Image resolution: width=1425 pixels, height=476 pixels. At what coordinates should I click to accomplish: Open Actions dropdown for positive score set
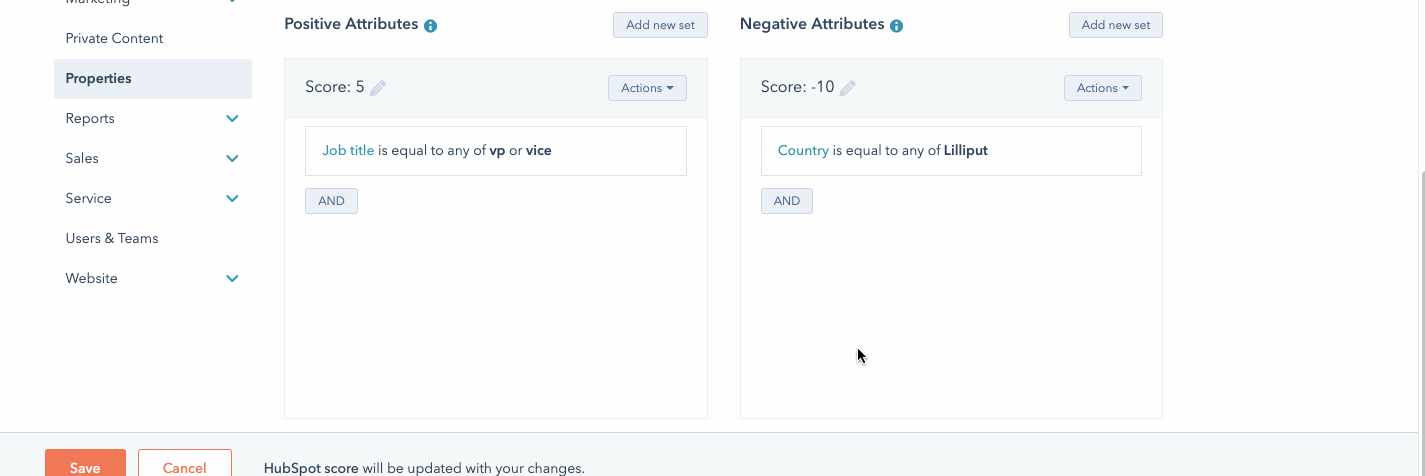pos(647,88)
